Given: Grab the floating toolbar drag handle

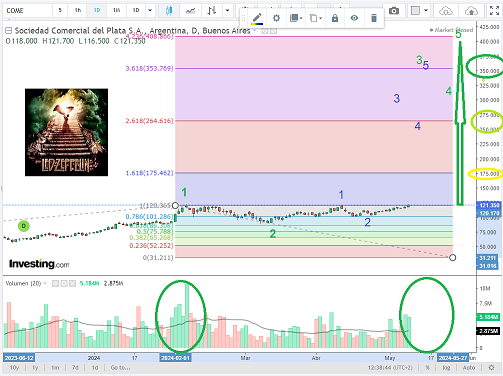Looking at the screenshot, I should coord(243,18).
